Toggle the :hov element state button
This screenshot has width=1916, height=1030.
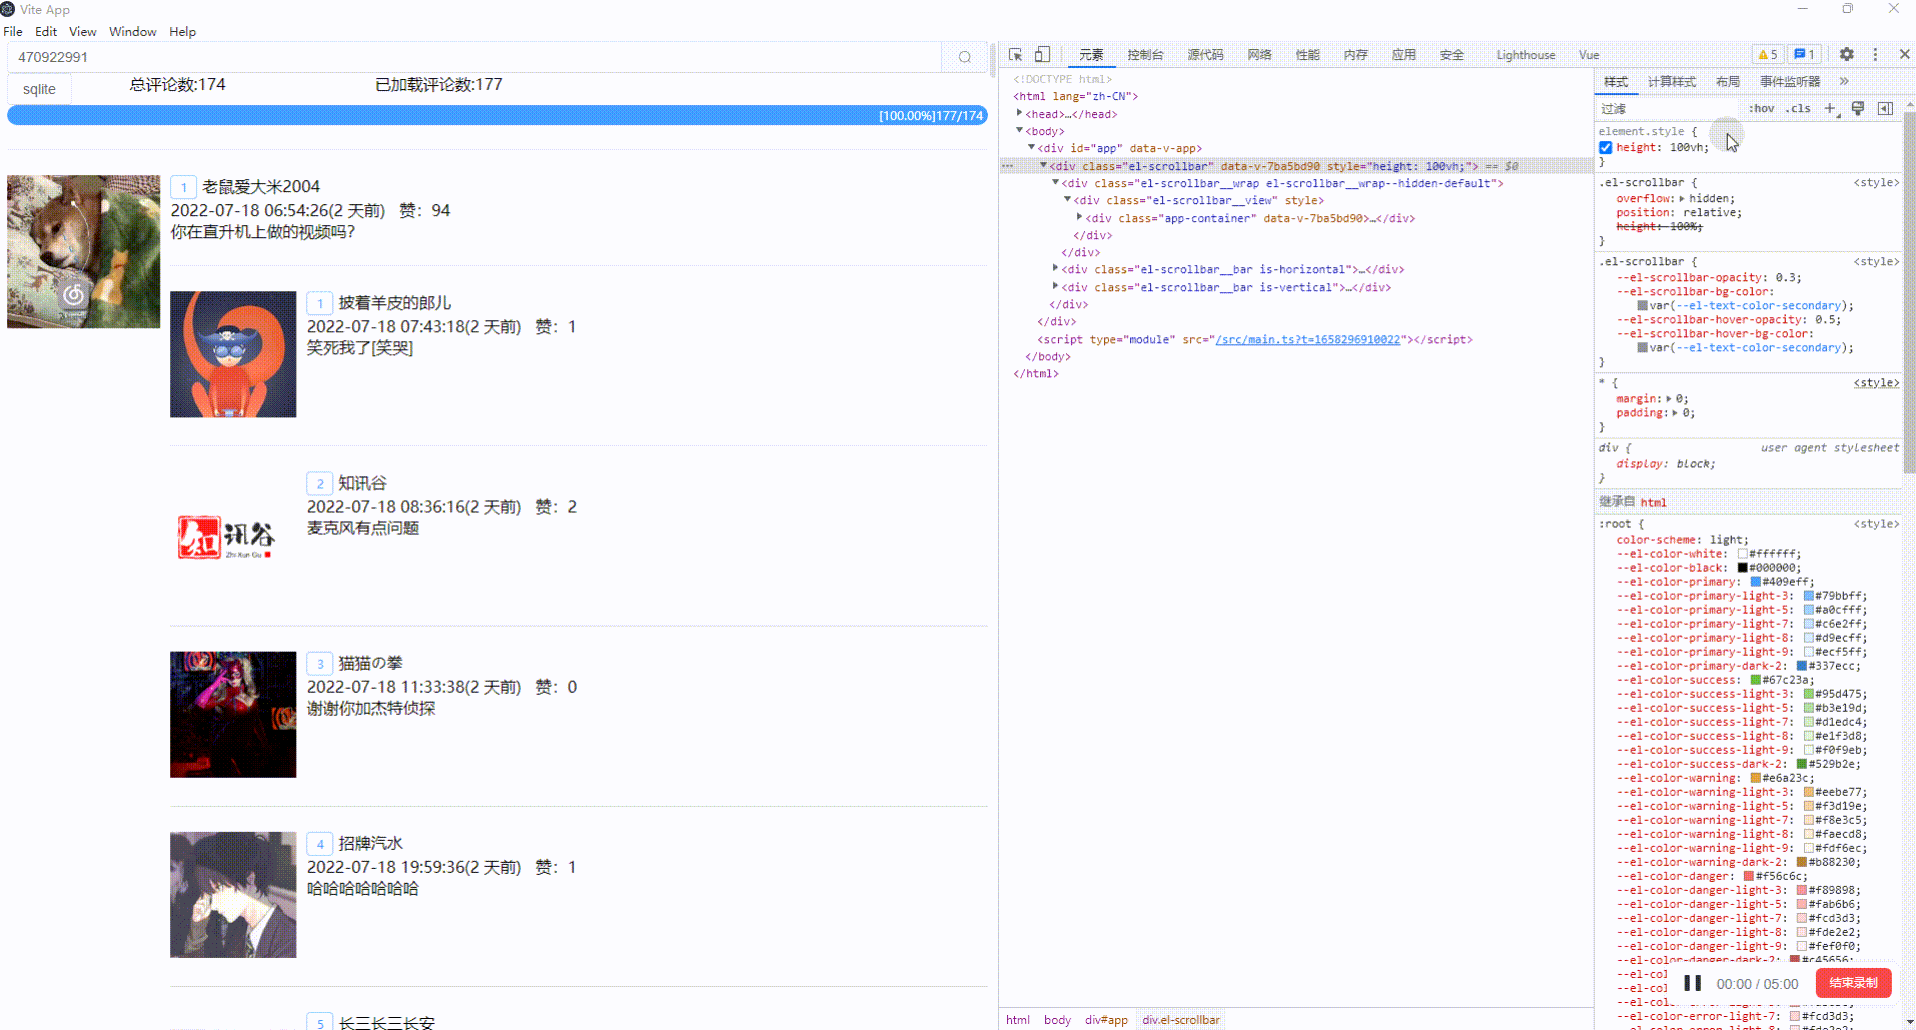(1761, 108)
